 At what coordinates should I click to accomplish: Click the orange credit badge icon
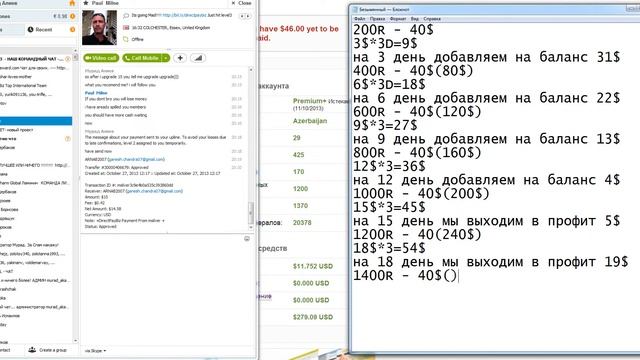(73, 16)
